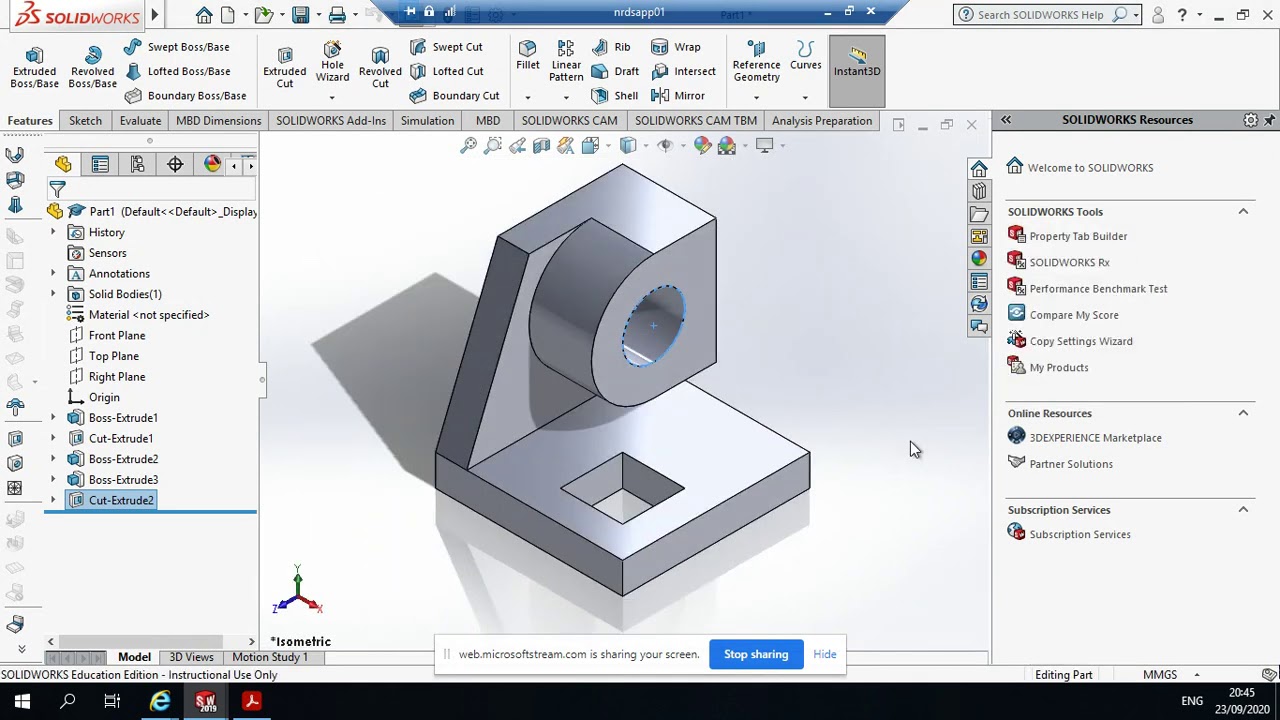Open the MMGS units dropdown

click(1196, 675)
